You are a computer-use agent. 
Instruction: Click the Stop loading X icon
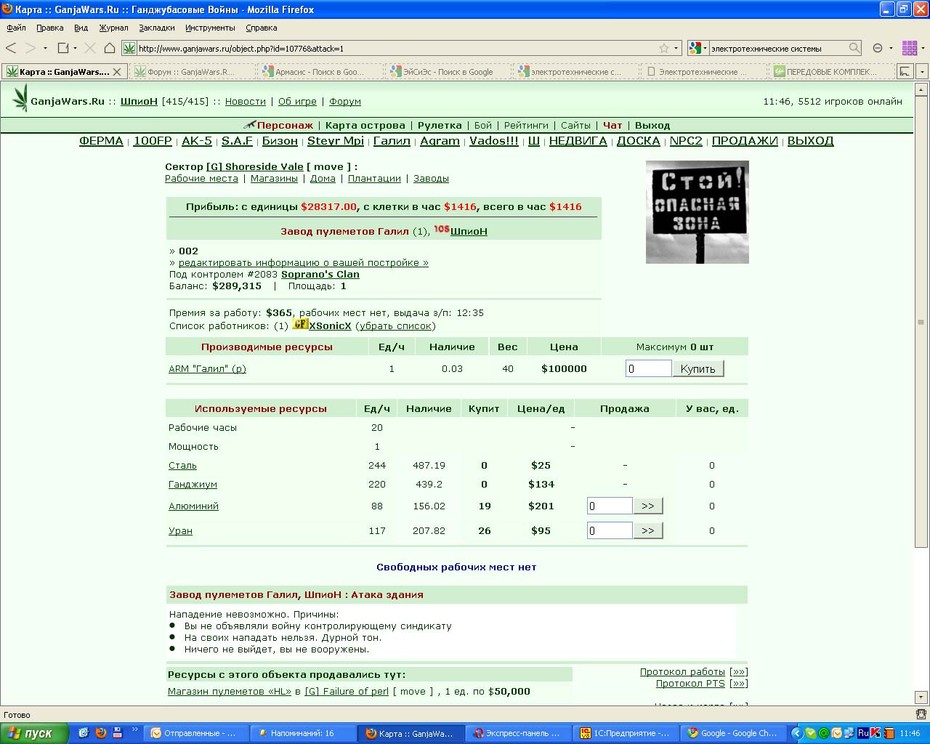point(90,48)
